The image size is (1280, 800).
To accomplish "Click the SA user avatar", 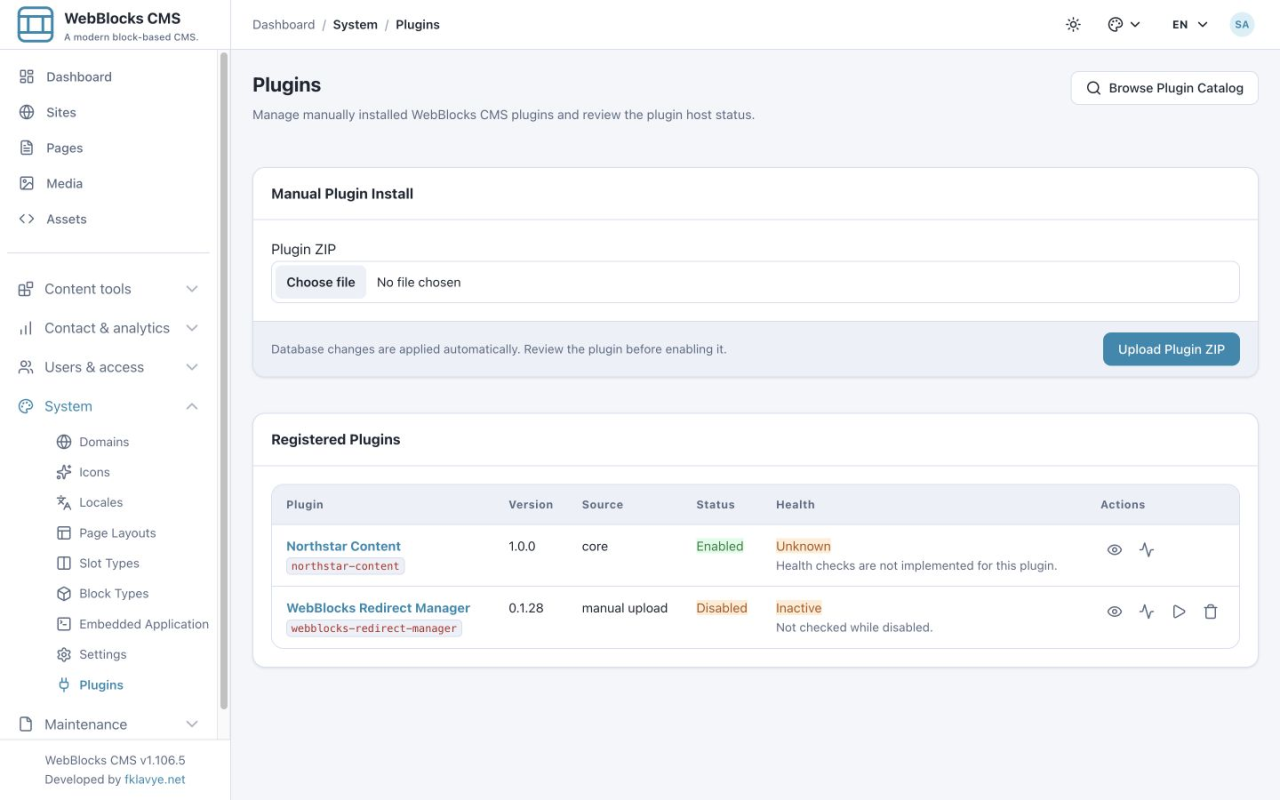I will [1242, 25].
